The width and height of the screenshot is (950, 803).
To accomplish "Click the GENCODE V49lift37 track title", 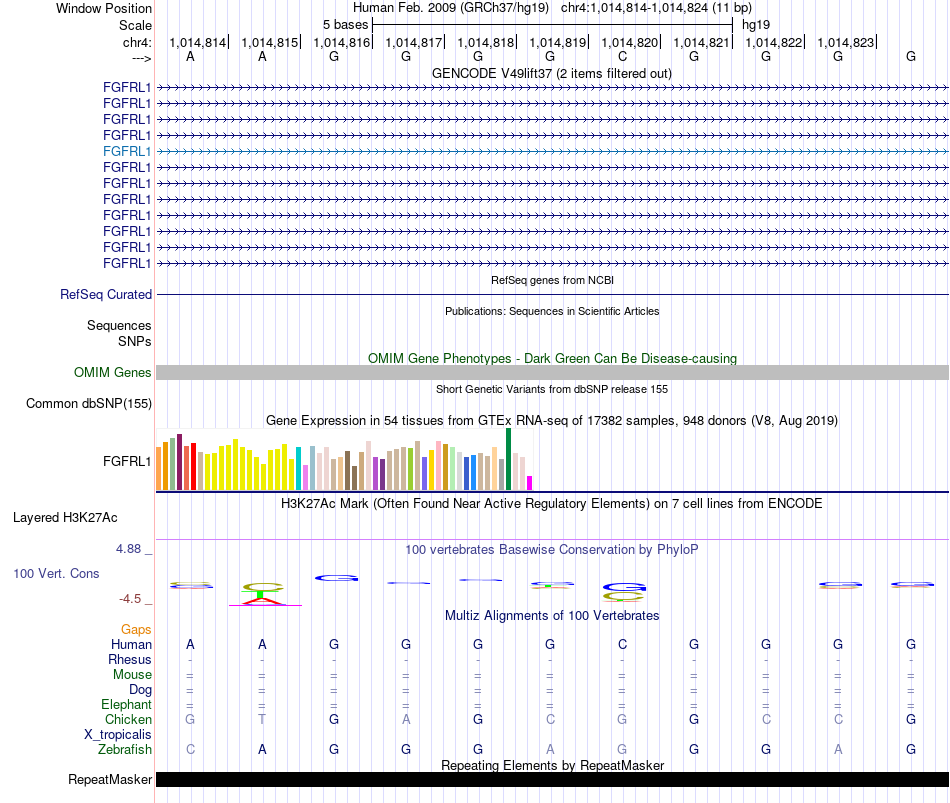I will (552, 74).
